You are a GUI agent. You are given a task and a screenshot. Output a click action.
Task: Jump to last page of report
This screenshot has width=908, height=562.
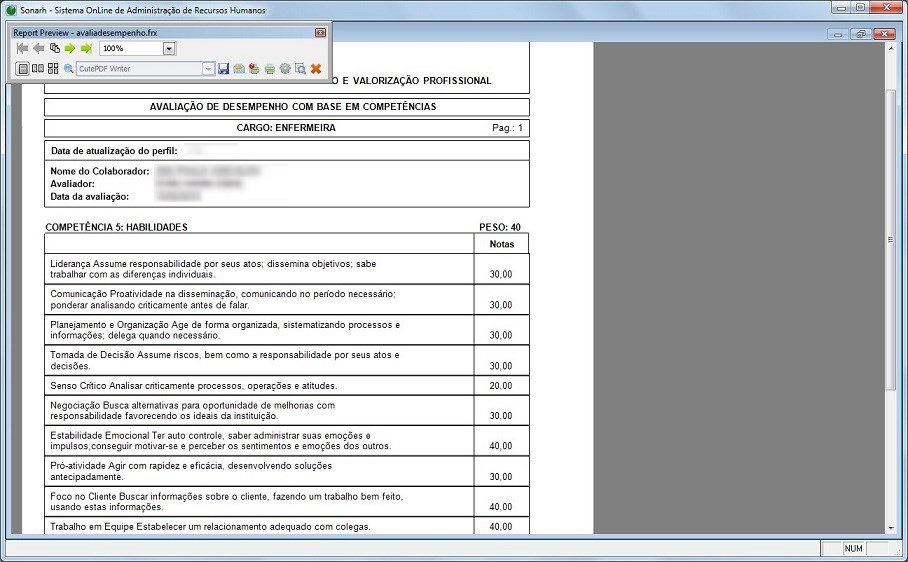coord(86,48)
